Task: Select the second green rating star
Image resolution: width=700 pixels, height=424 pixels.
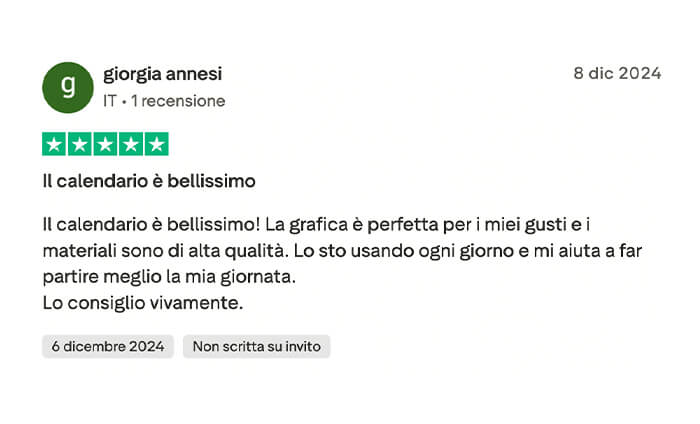Action: tap(79, 144)
